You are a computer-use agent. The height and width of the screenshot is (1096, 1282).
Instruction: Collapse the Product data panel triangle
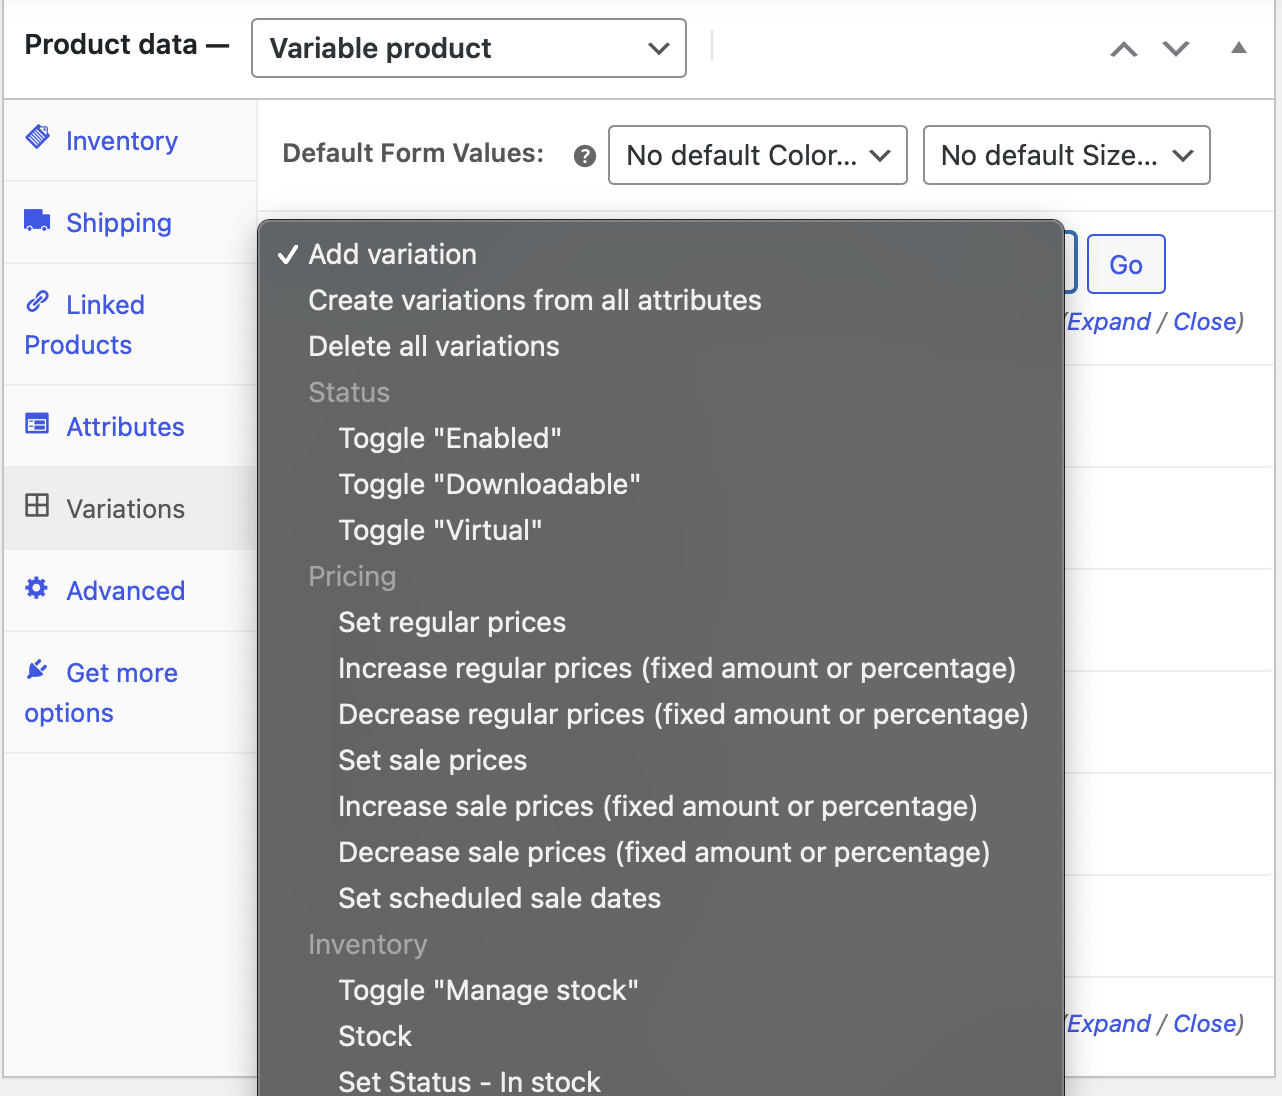pyautogui.click(x=1239, y=48)
